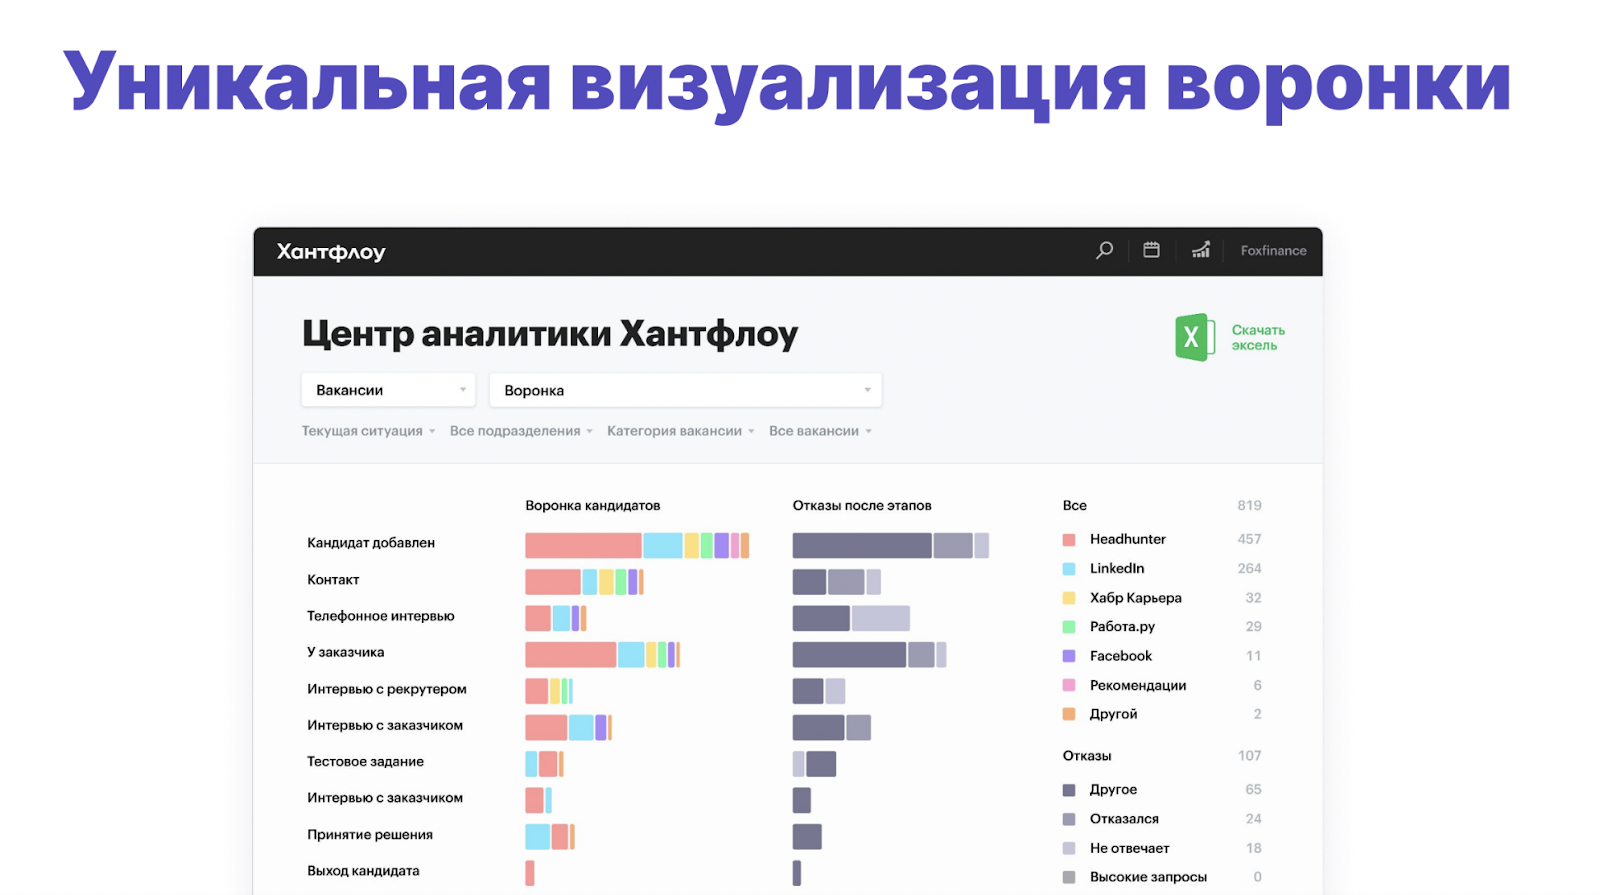Select the Работа.ру legend label
1600x895 pixels.
pos(1122,627)
